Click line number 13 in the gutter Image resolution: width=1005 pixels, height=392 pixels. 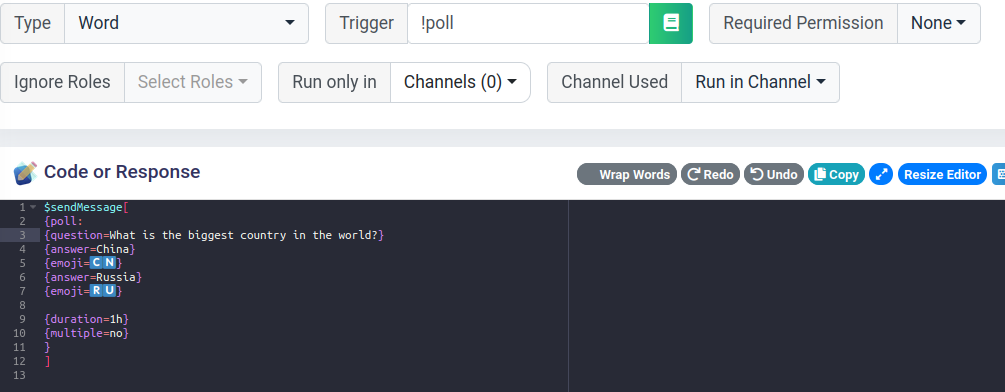(19, 375)
